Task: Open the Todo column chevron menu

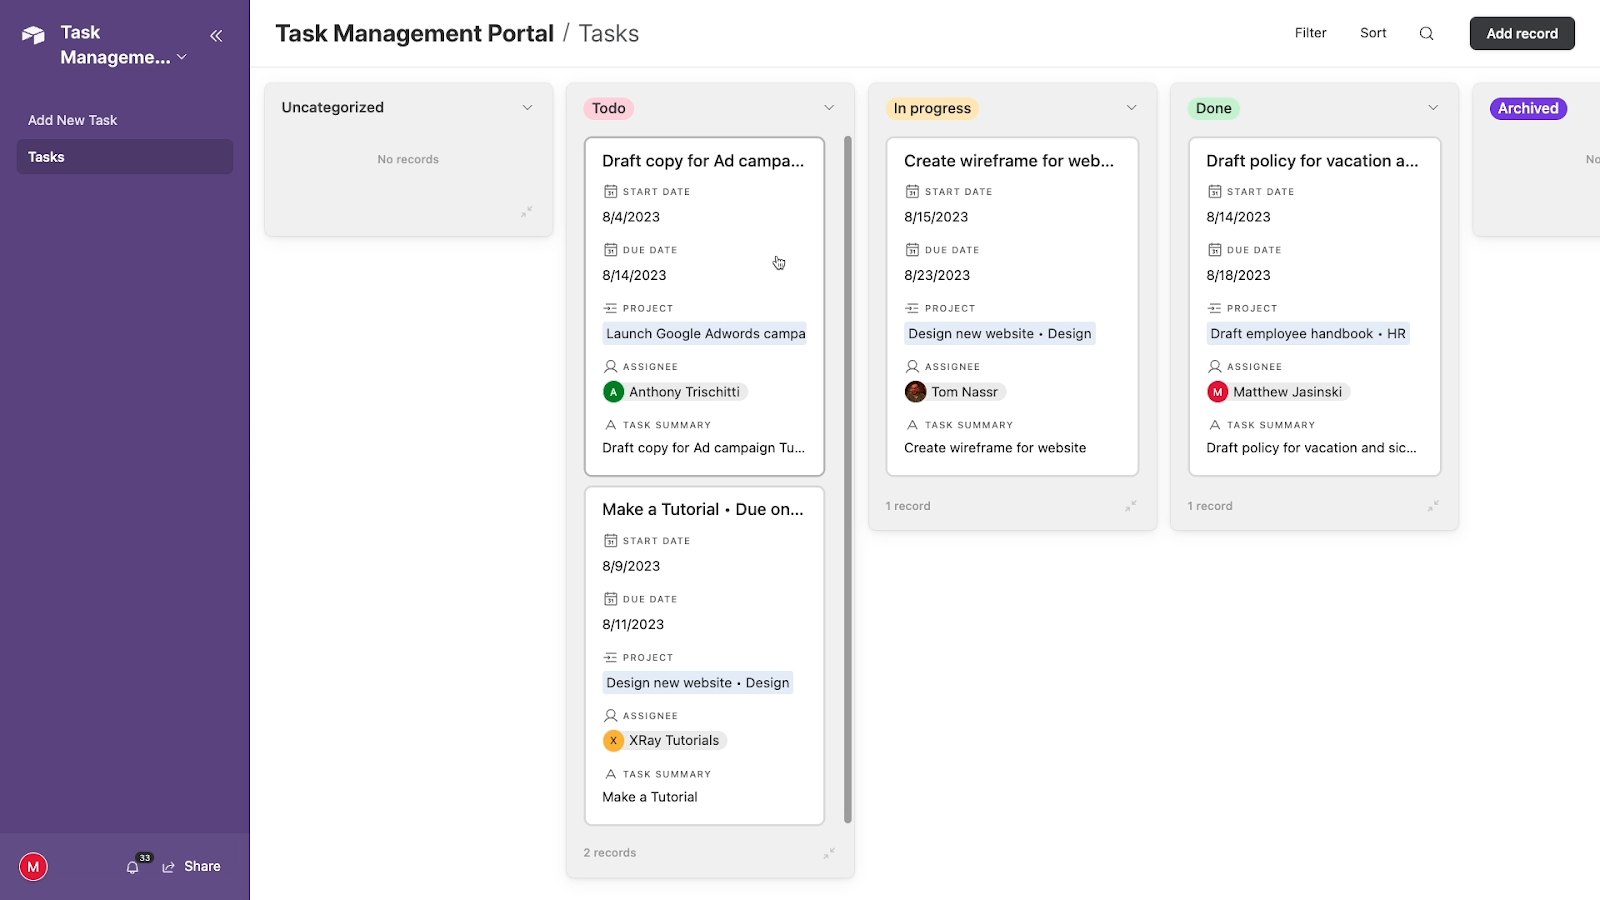Action: point(829,108)
